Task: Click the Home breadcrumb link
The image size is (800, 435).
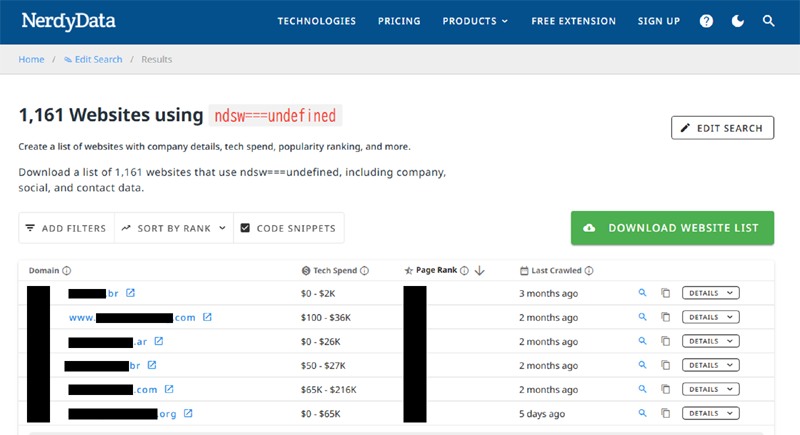Action: click(x=31, y=59)
